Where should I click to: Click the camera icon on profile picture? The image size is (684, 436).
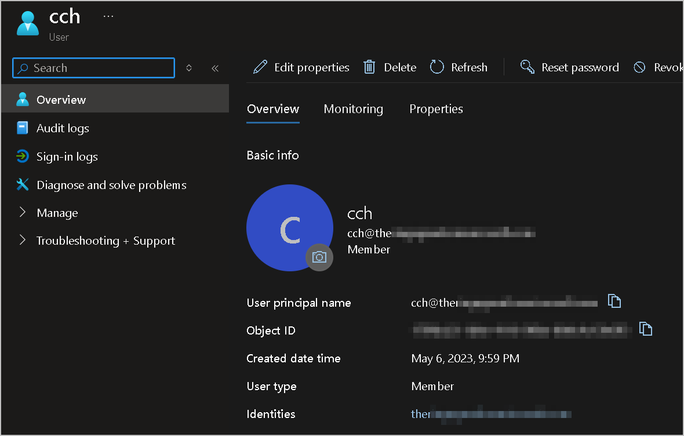point(319,257)
